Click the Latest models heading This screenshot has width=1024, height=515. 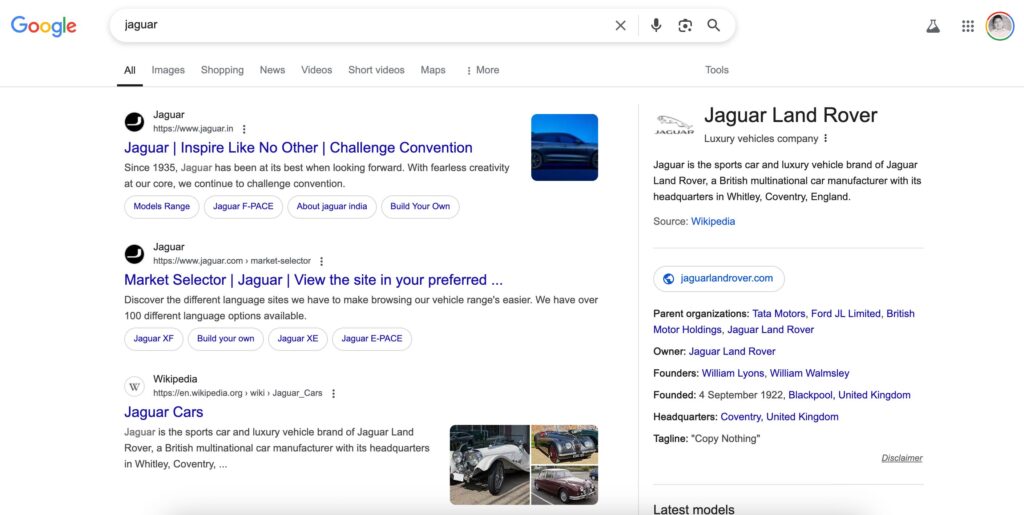(x=694, y=509)
